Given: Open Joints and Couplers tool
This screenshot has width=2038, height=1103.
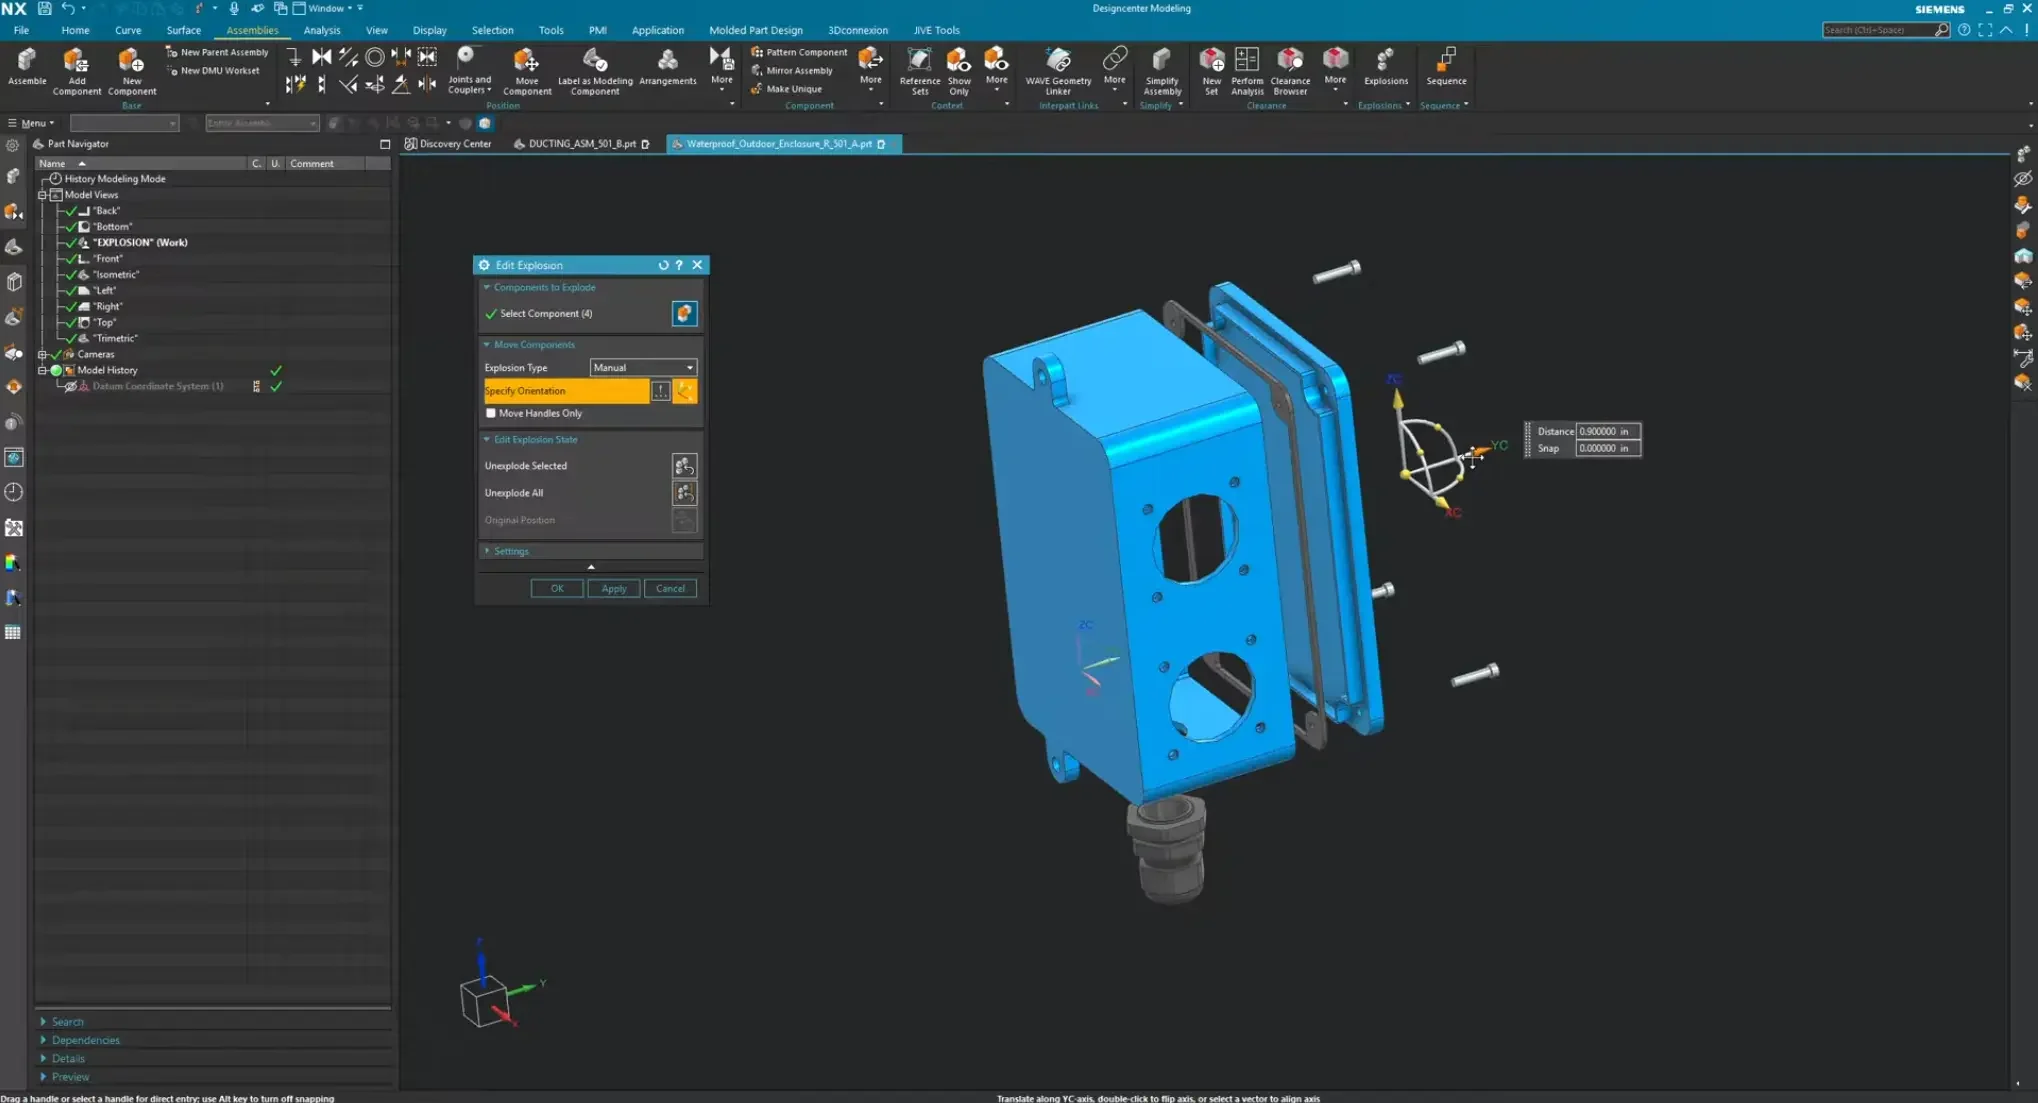Looking at the screenshot, I should point(469,70).
